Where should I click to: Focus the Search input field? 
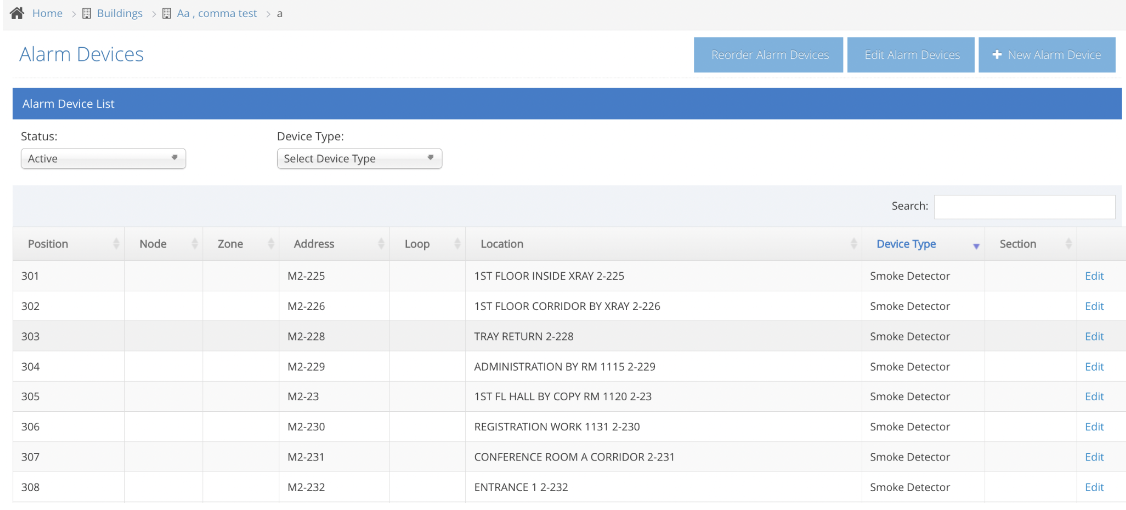click(1025, 206)
